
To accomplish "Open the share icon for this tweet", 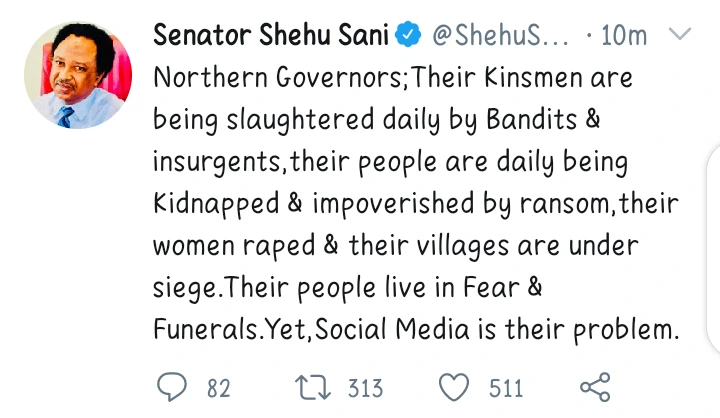I will 595,386.
